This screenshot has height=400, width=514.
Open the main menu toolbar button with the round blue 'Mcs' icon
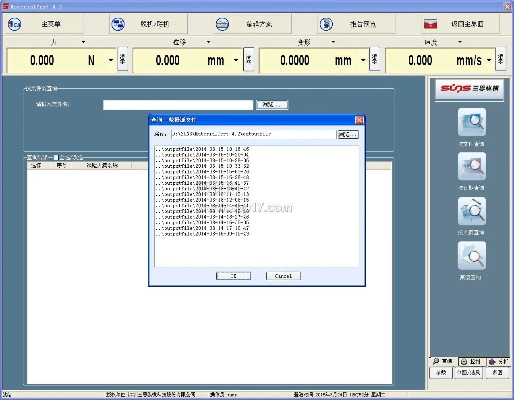coord(43,24)
